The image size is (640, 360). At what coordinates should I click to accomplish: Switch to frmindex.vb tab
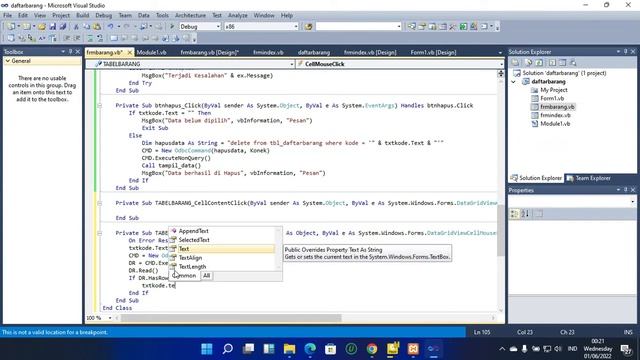pyautogui.click(x=268, y=52)
